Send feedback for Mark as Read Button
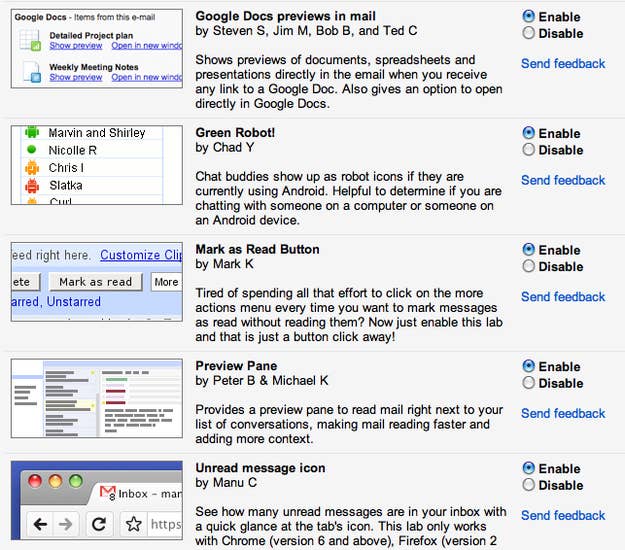625x550 pixels. click(563, 297)
